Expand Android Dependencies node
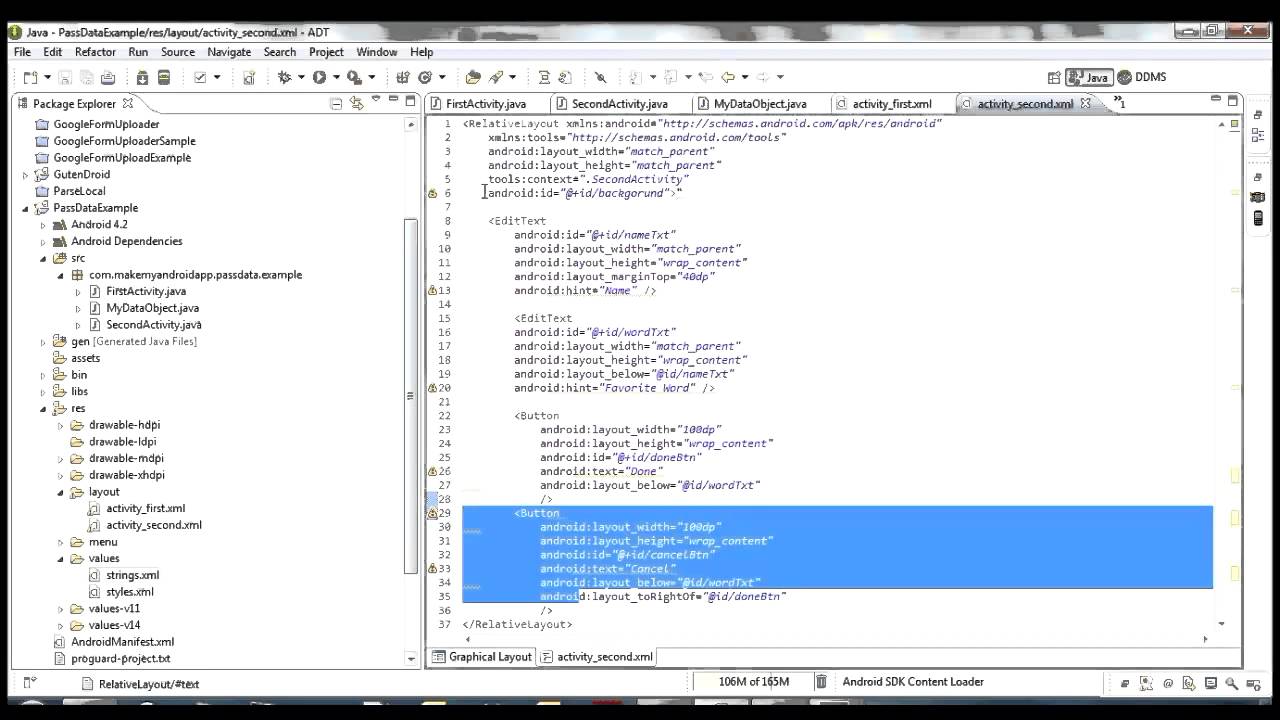1280x720 pixels. pos(43,241)
